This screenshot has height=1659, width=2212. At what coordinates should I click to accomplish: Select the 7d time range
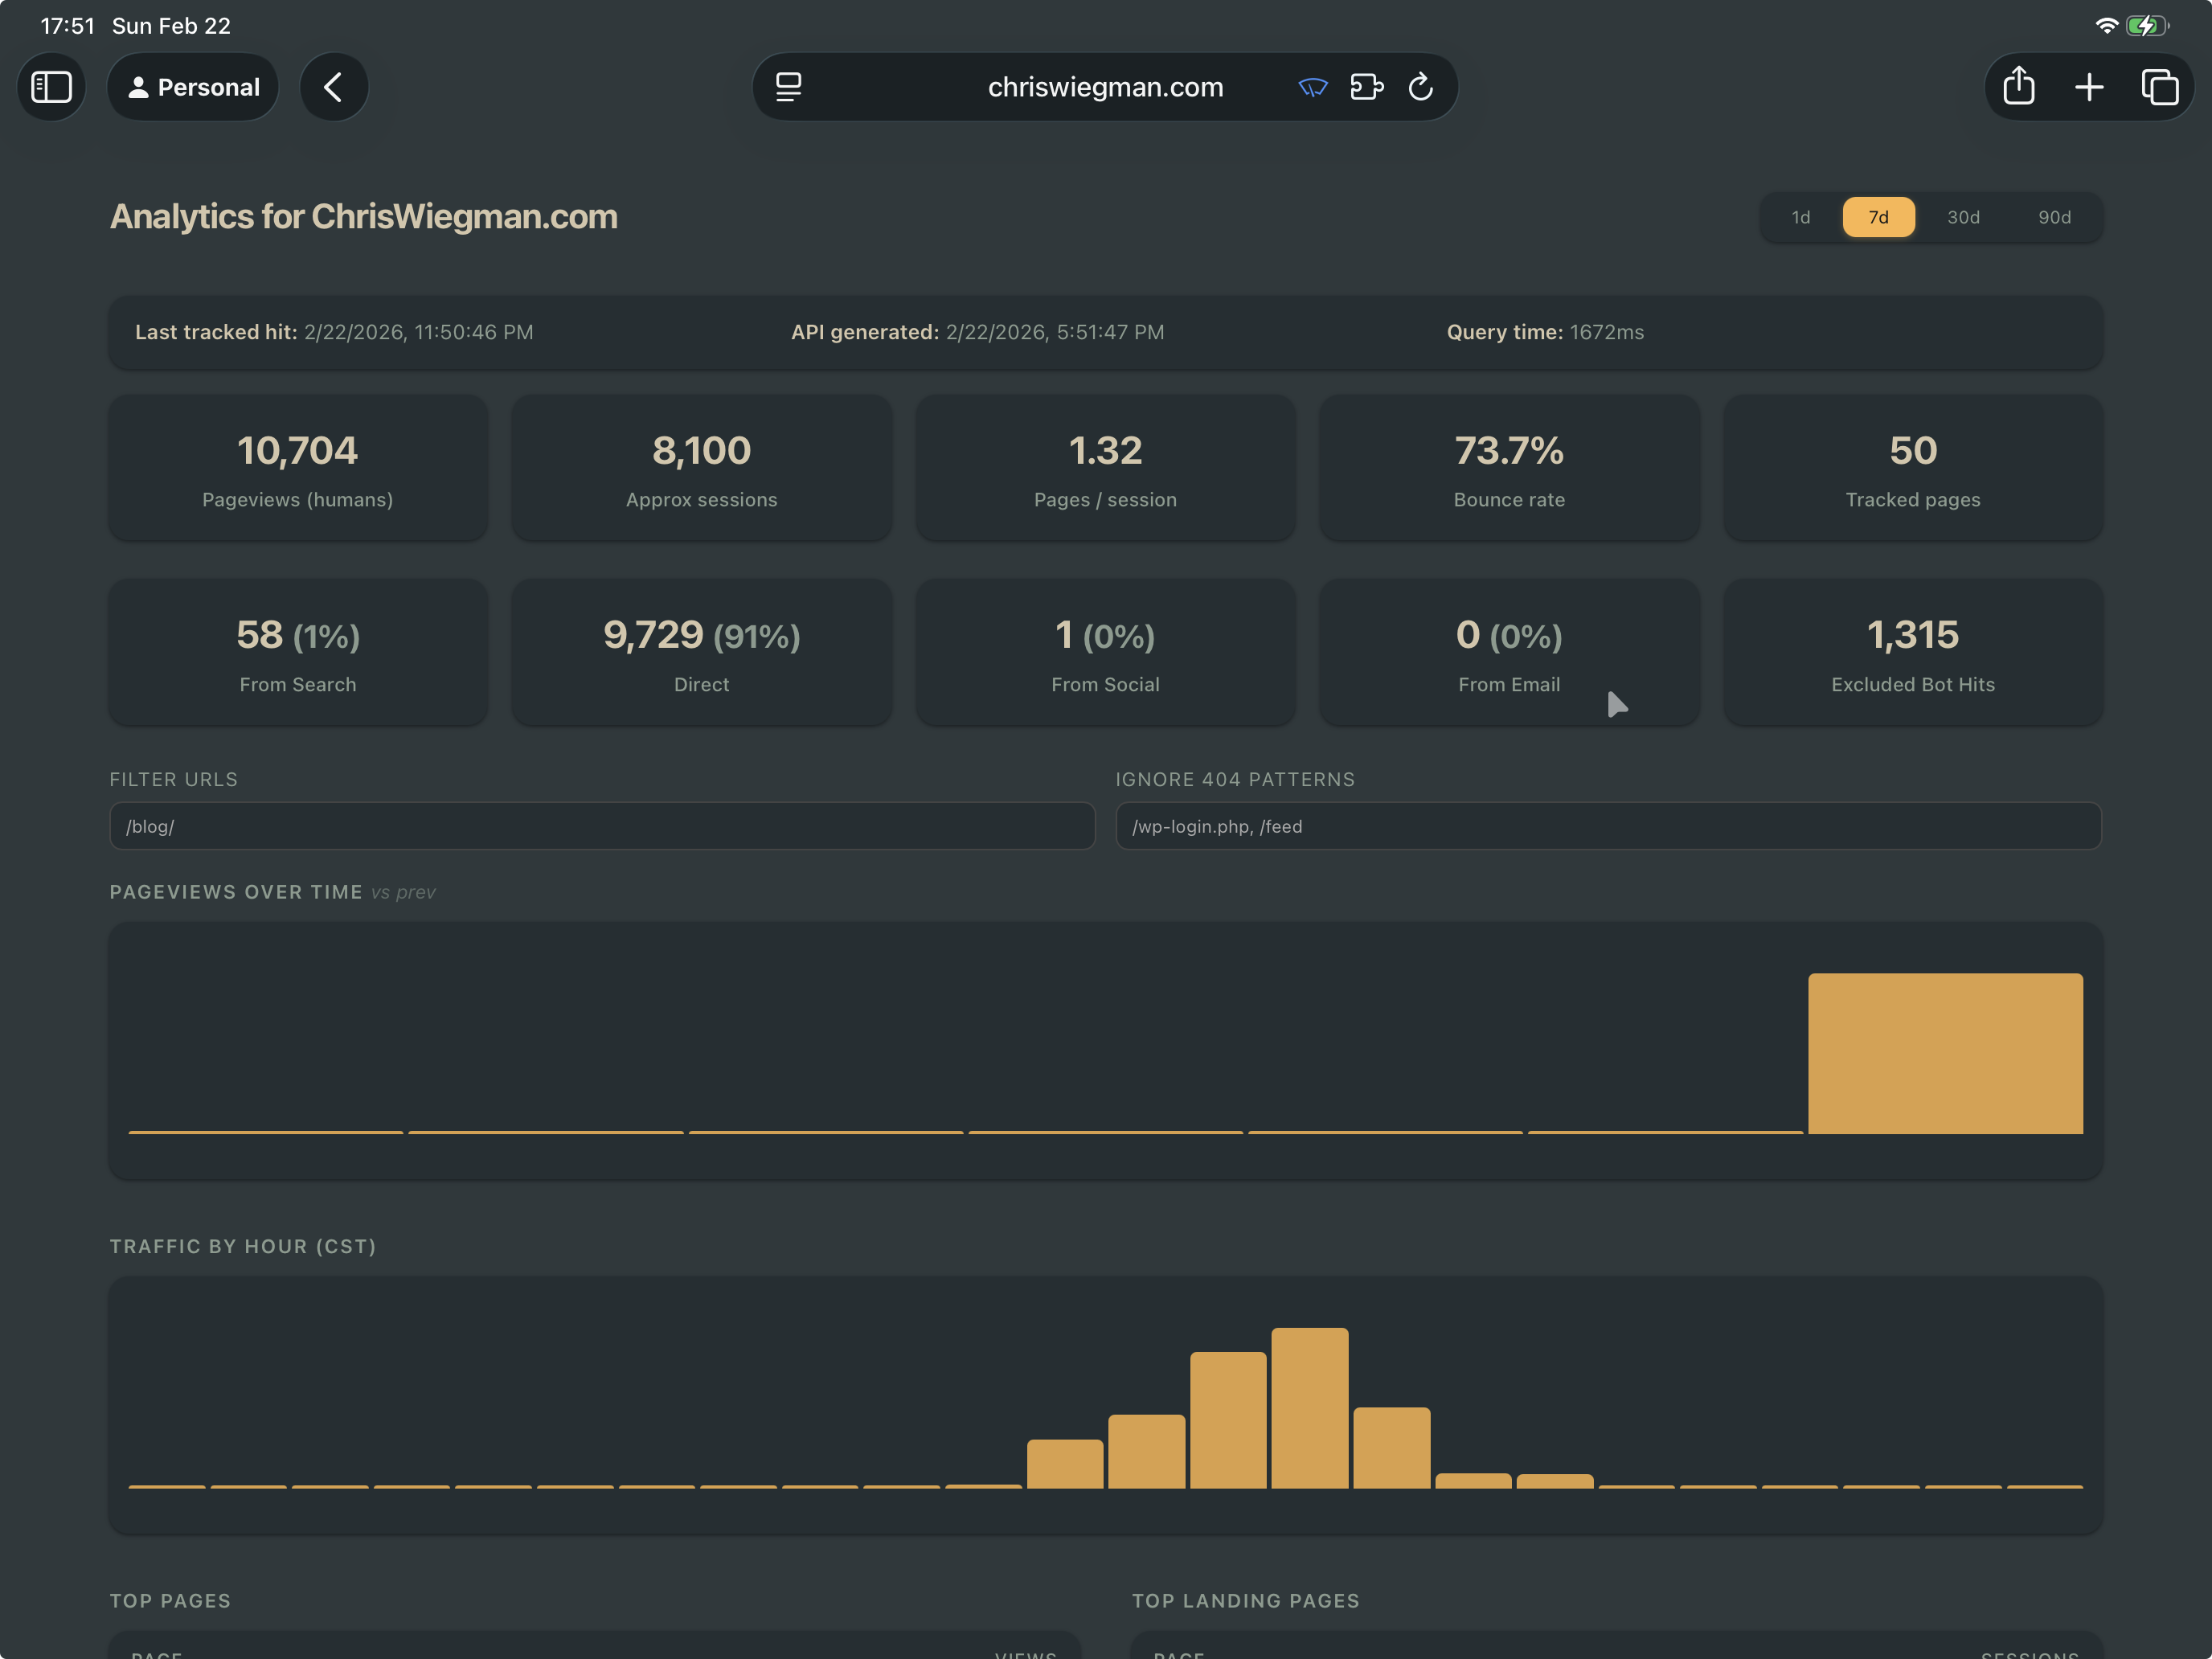click(x=1879, y=217)
